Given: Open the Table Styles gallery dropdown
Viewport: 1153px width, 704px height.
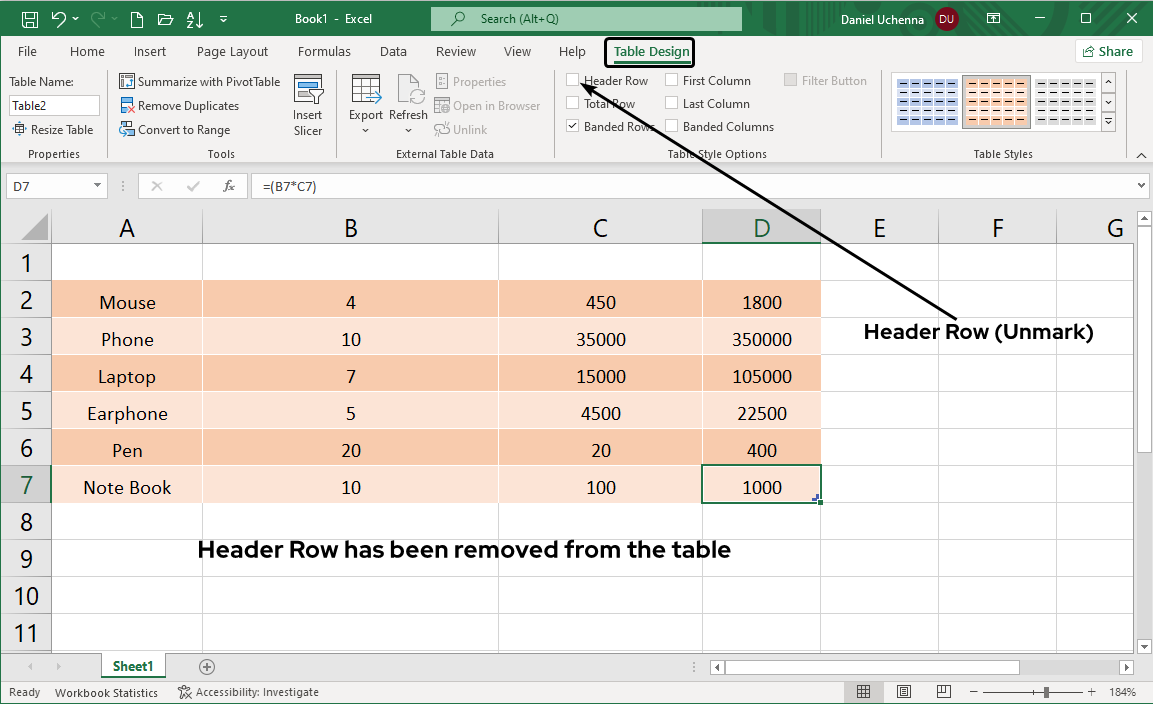Looking at the screenshot, I should tap(1108, 120).
